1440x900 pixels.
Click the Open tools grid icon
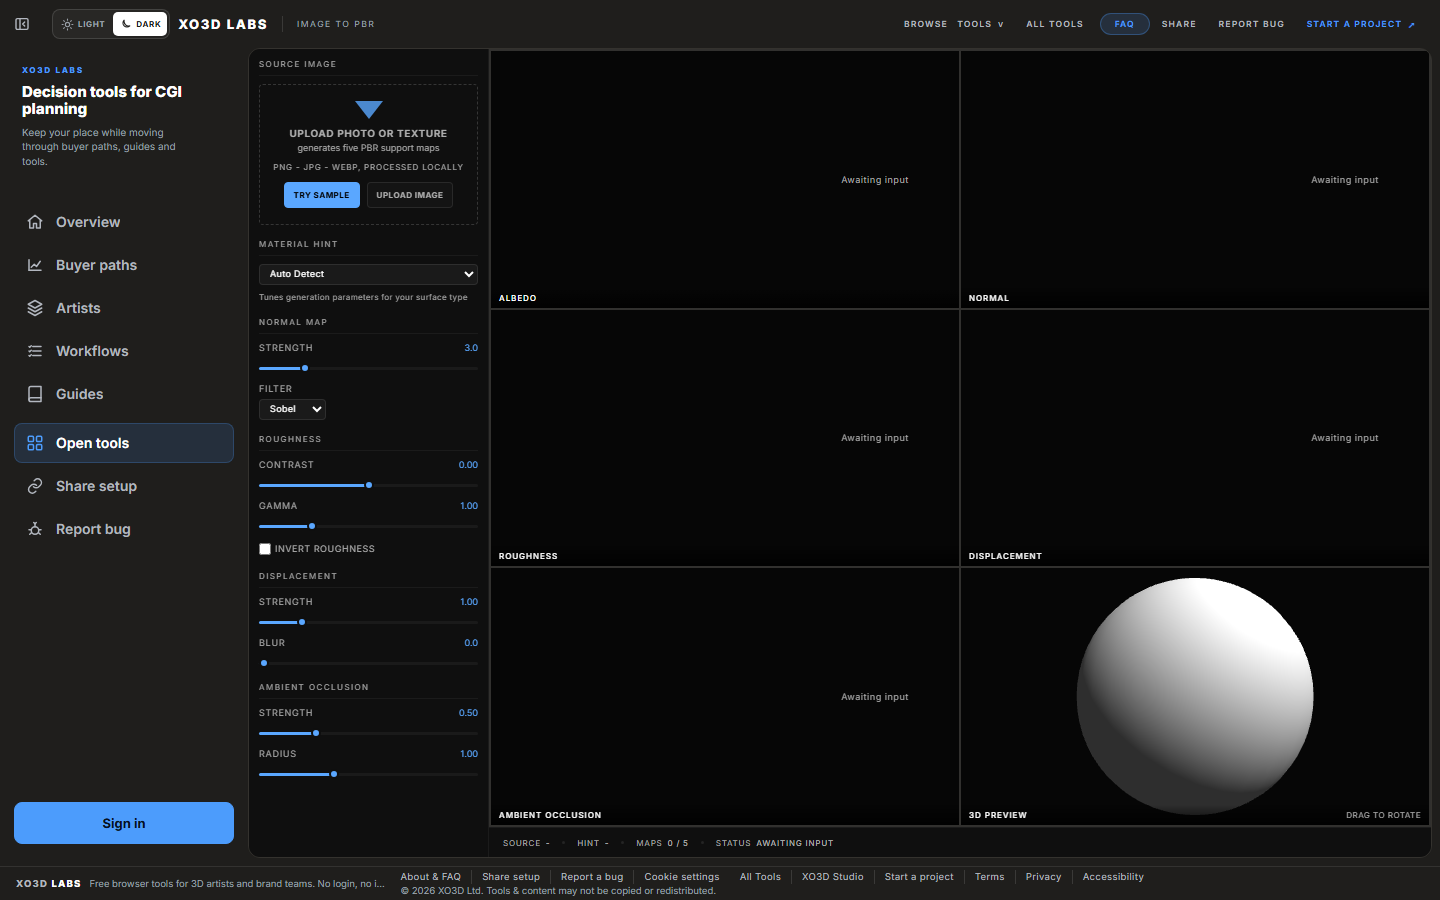[x=35, y=443]
